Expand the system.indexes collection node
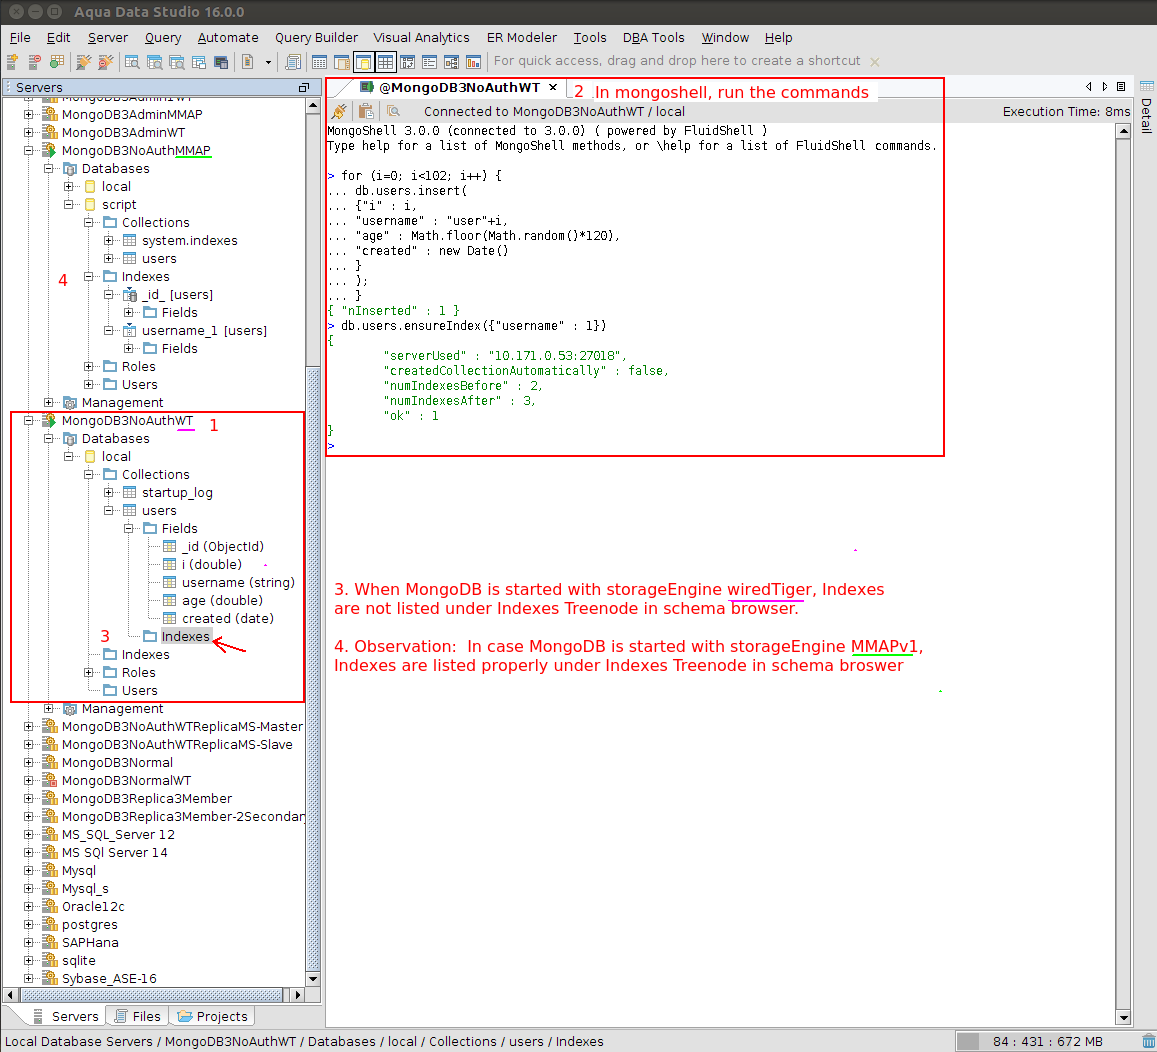 click(x=108, y=240)
